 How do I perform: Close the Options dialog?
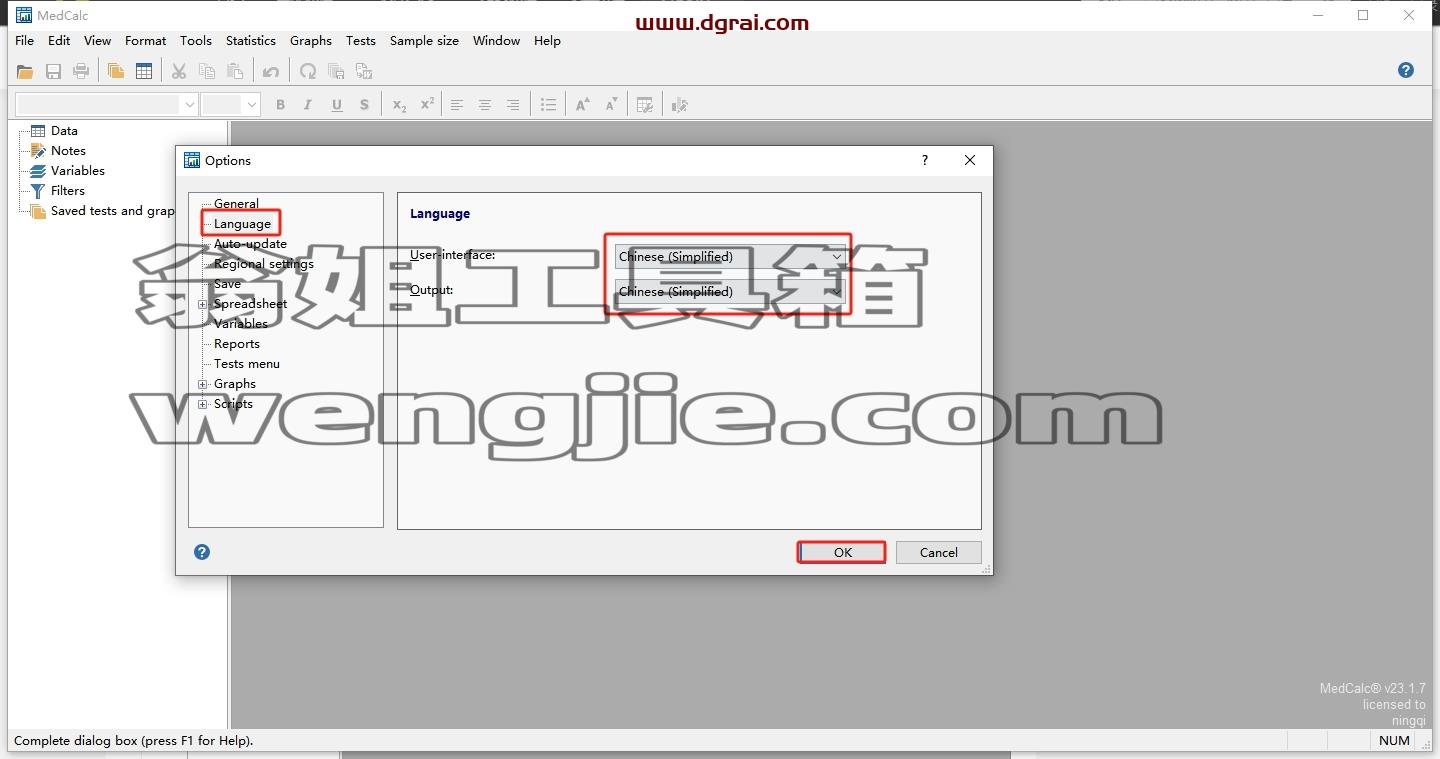tap(970, 160)
